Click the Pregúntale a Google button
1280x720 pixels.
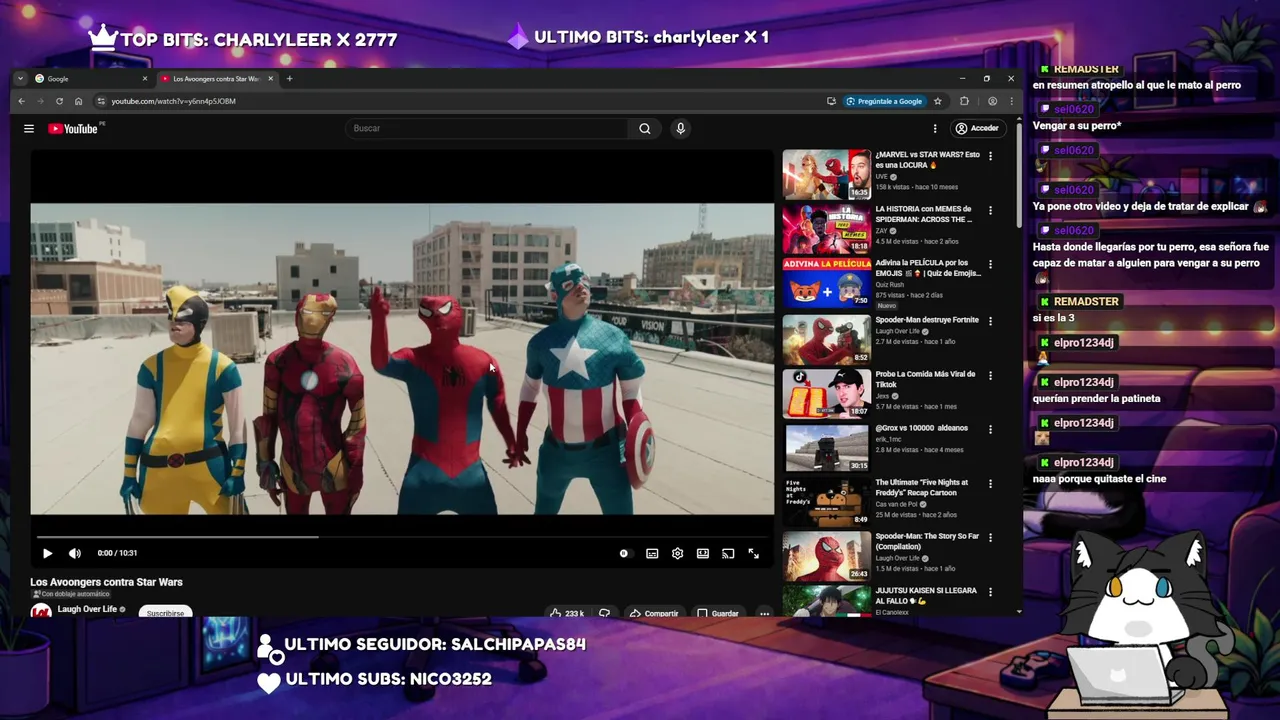(x=884, y=101)
